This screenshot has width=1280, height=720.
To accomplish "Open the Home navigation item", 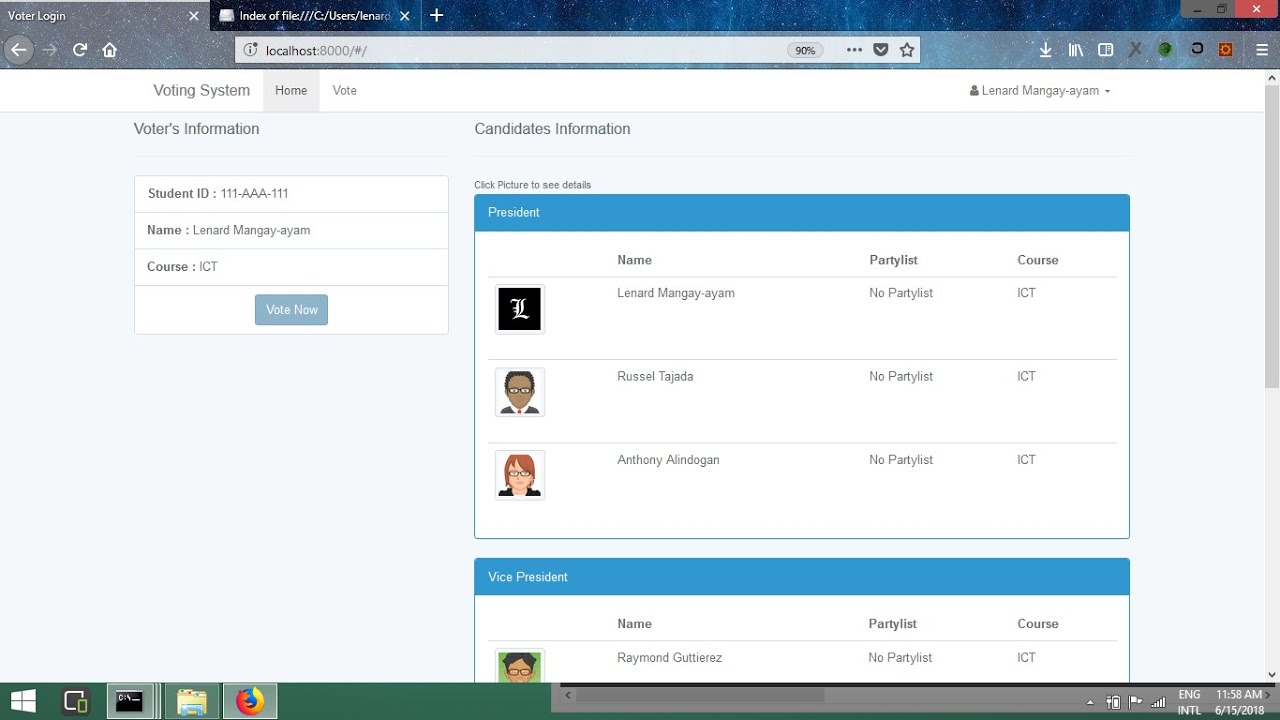I will tap(291, 90).
